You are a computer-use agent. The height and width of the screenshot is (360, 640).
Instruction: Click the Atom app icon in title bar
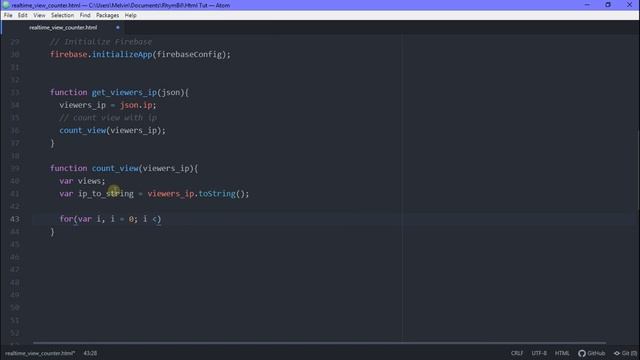[x=6, y=5]
